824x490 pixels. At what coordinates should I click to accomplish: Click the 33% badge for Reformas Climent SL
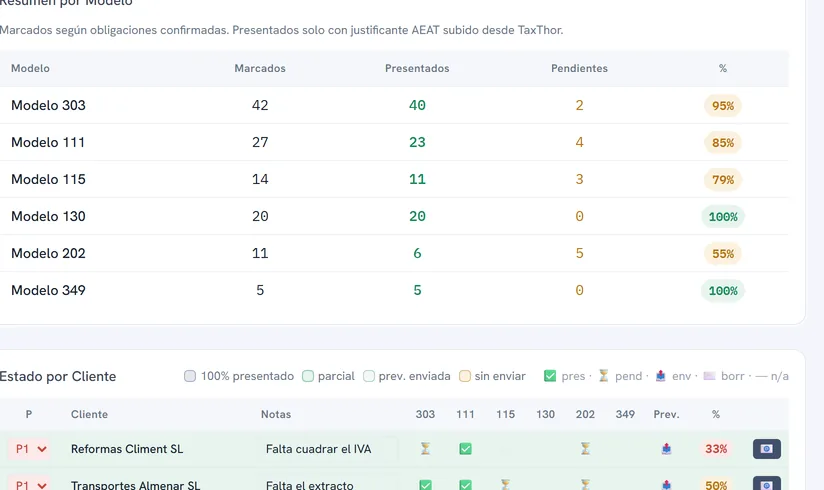coord(716,449)
